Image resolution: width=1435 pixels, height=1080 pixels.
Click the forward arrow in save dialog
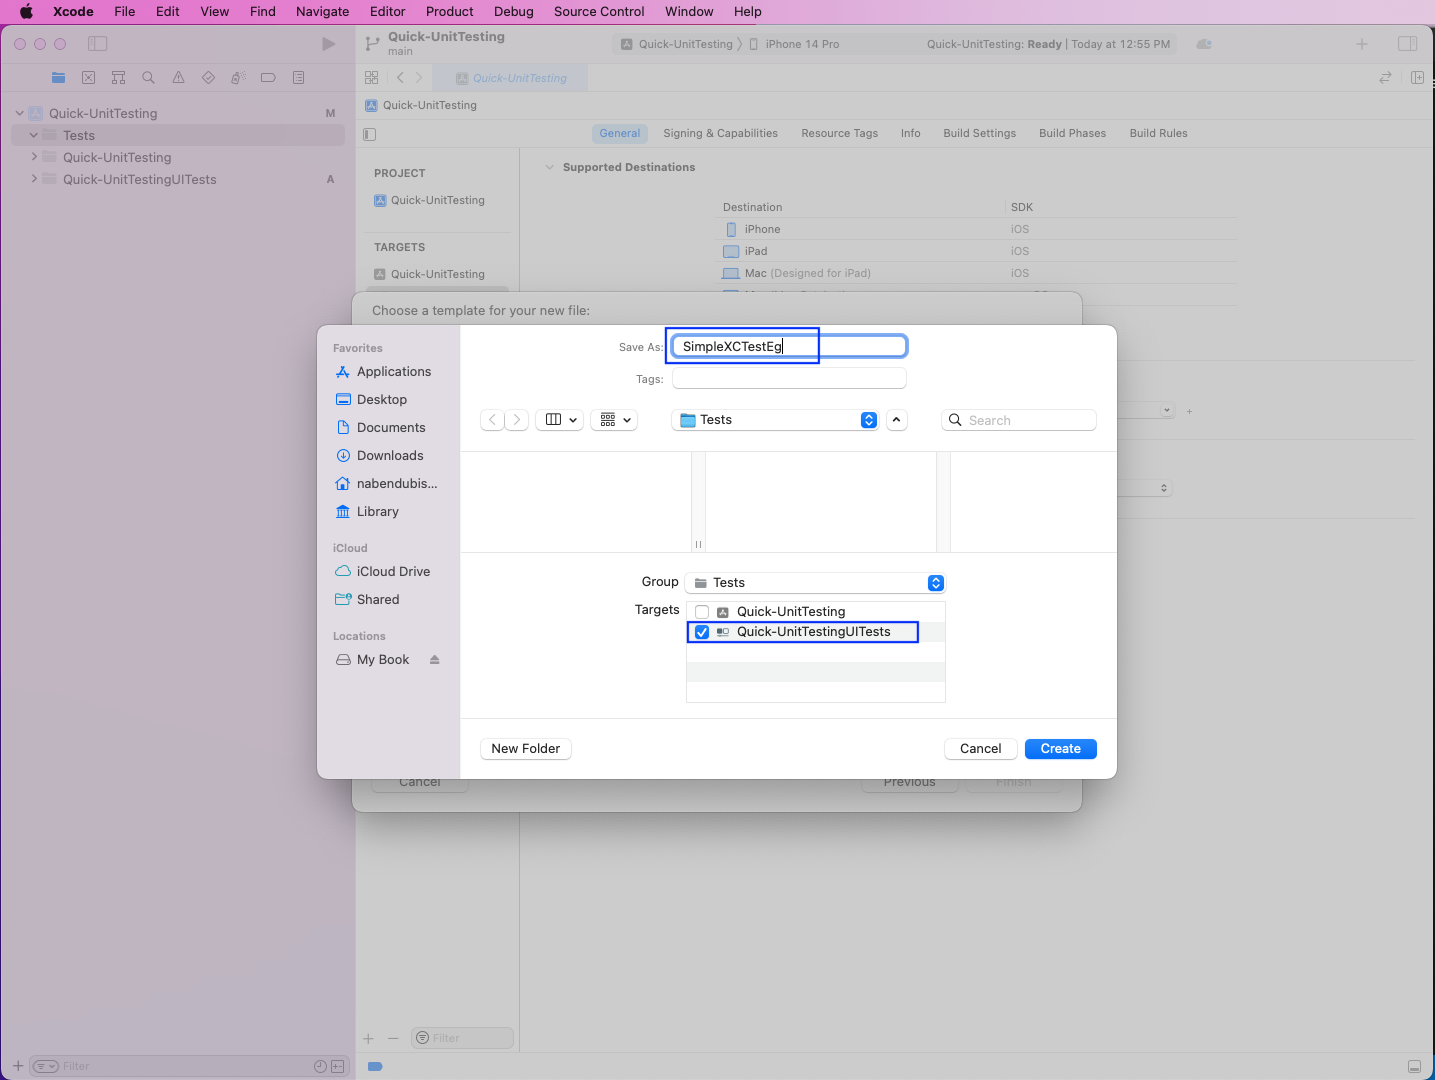point(517,420)
